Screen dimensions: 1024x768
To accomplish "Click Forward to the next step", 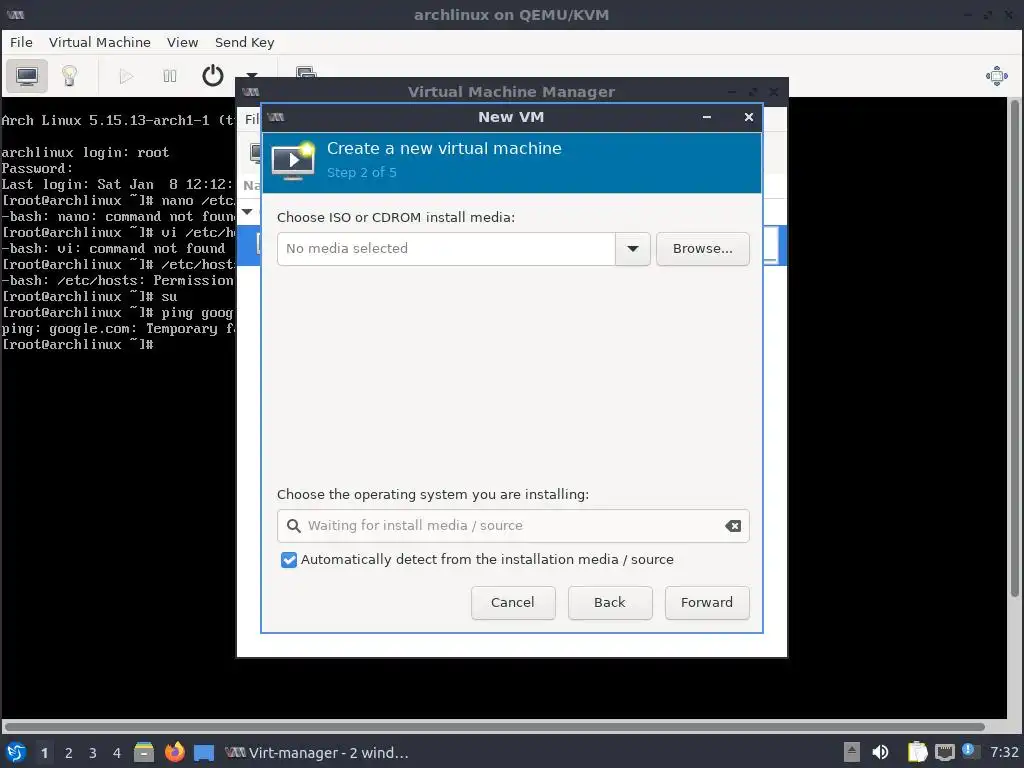I will 707,602.
